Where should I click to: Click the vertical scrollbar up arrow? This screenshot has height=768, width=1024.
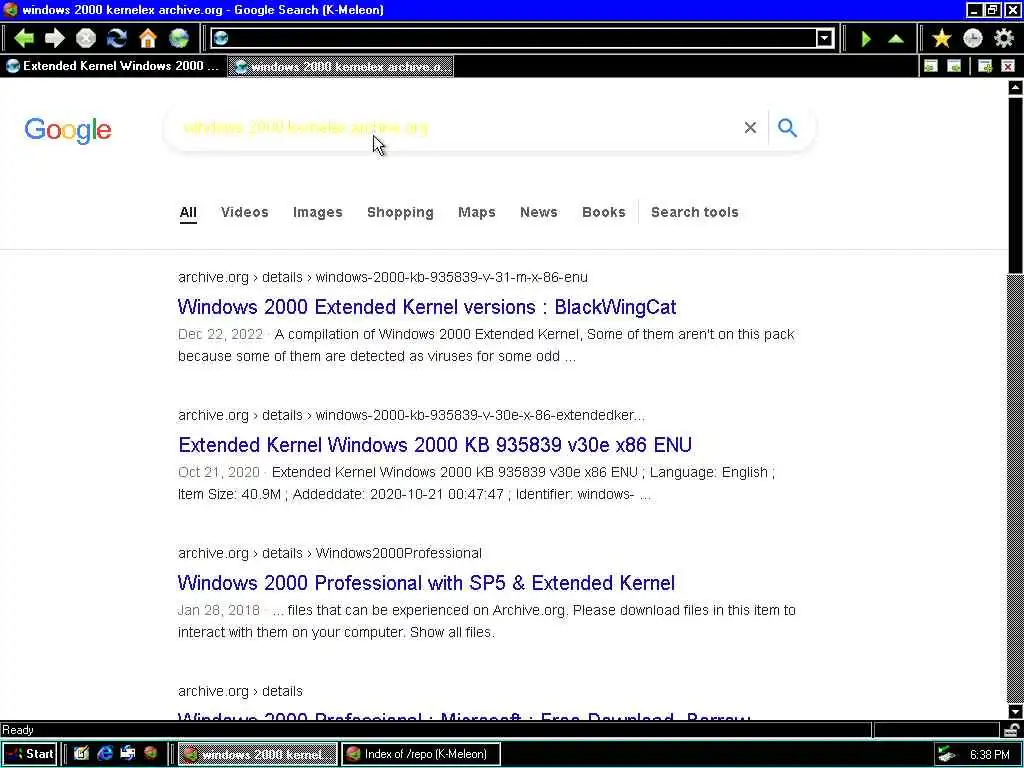point(1015,87)
